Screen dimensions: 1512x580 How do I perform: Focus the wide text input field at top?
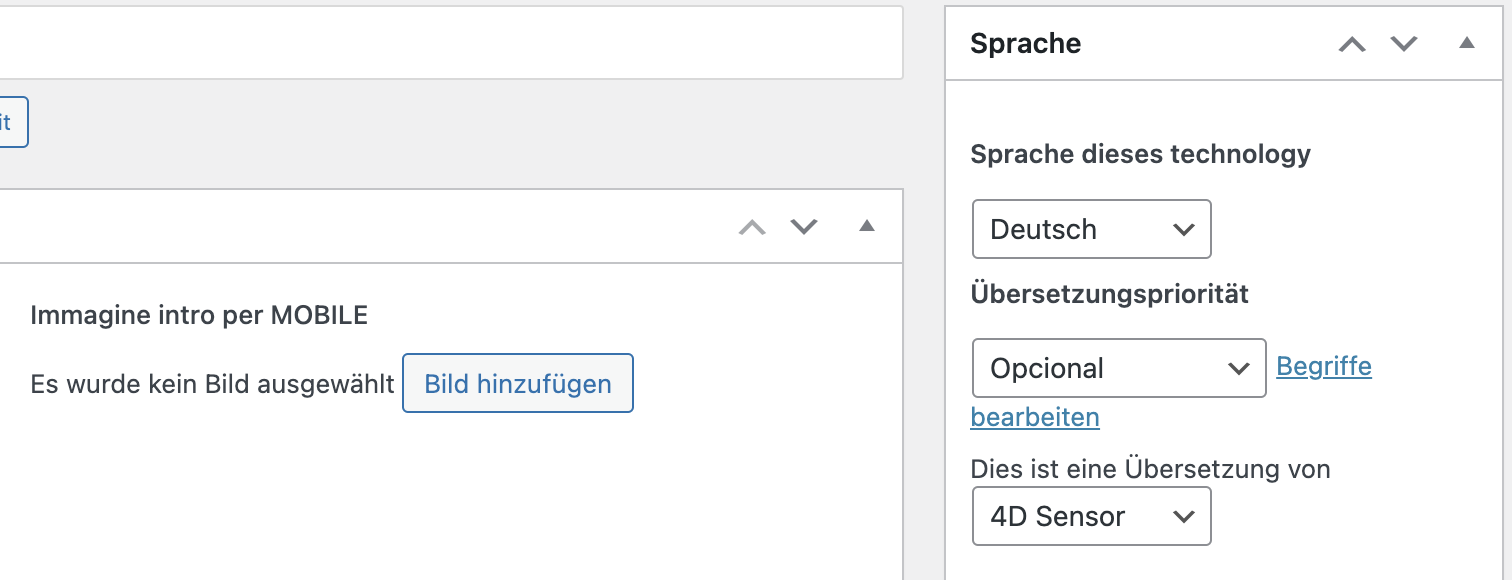pos(450,42)
